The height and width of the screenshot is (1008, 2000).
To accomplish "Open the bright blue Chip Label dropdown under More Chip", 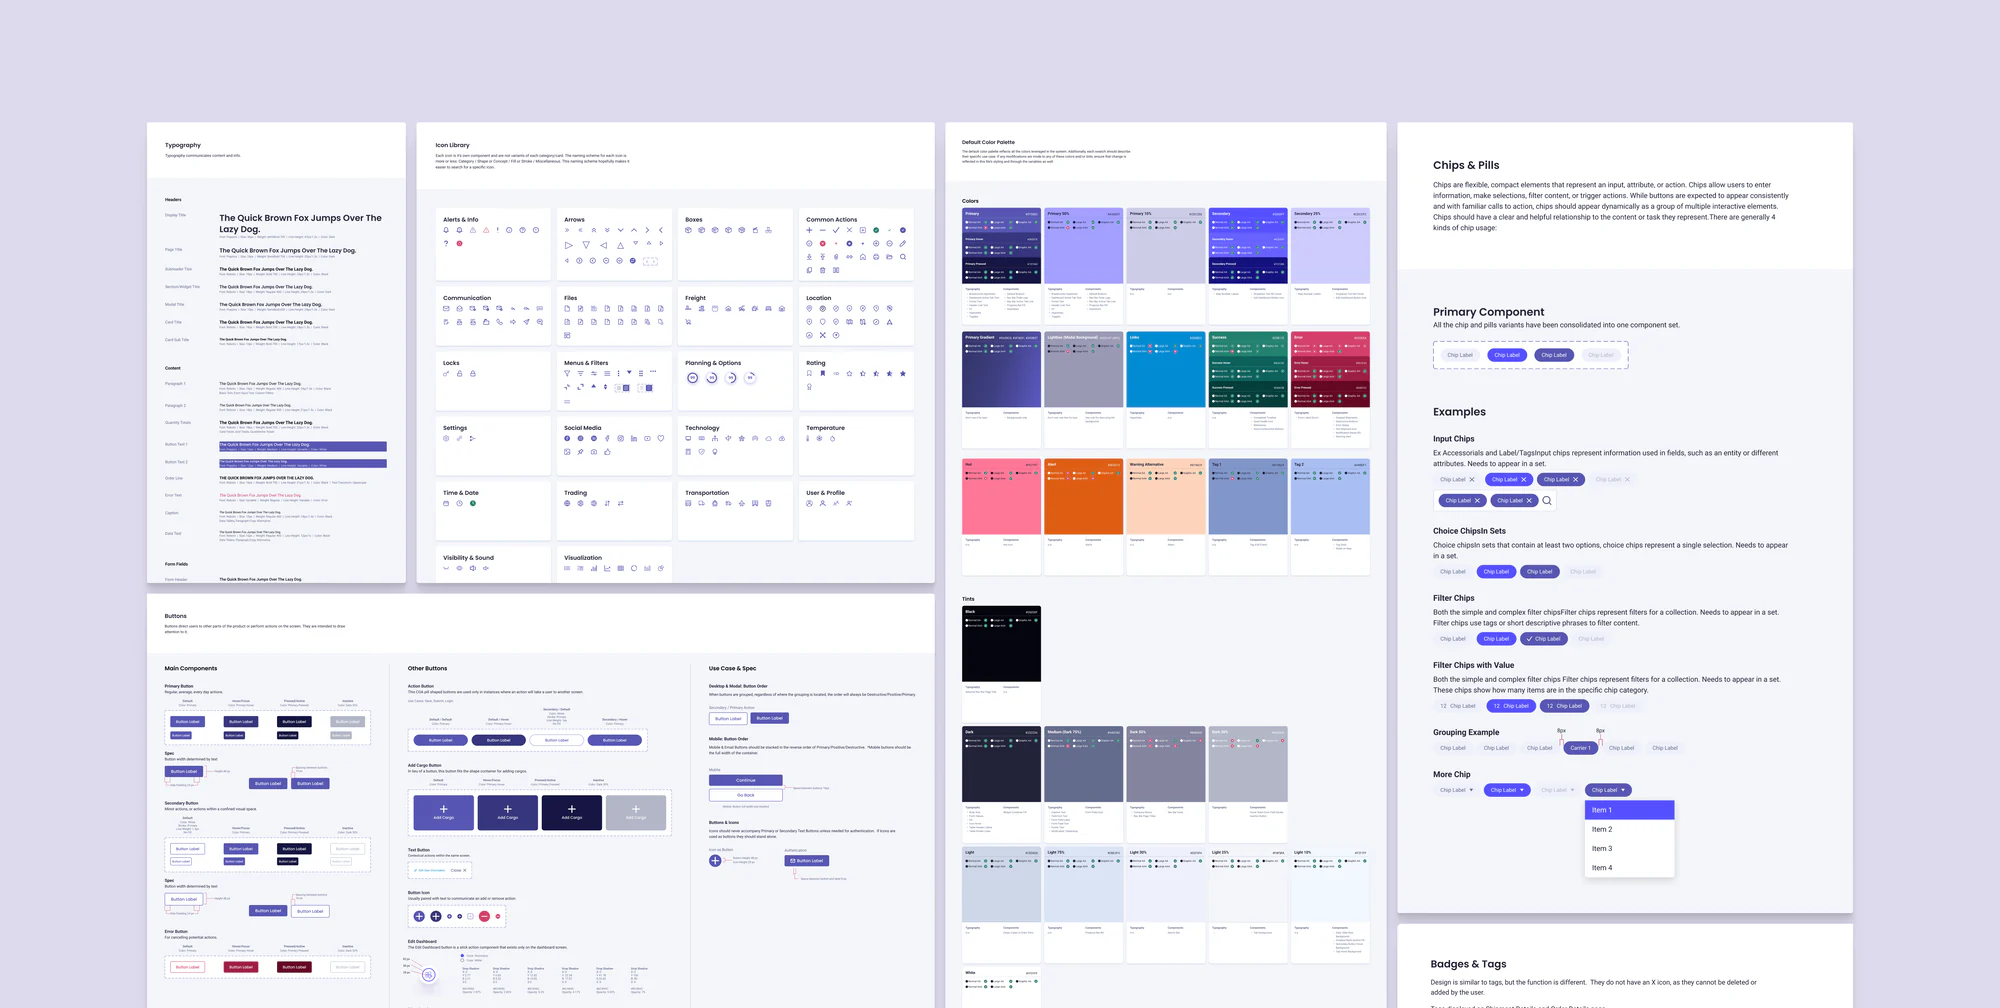I will click(x=1507, y=790).
